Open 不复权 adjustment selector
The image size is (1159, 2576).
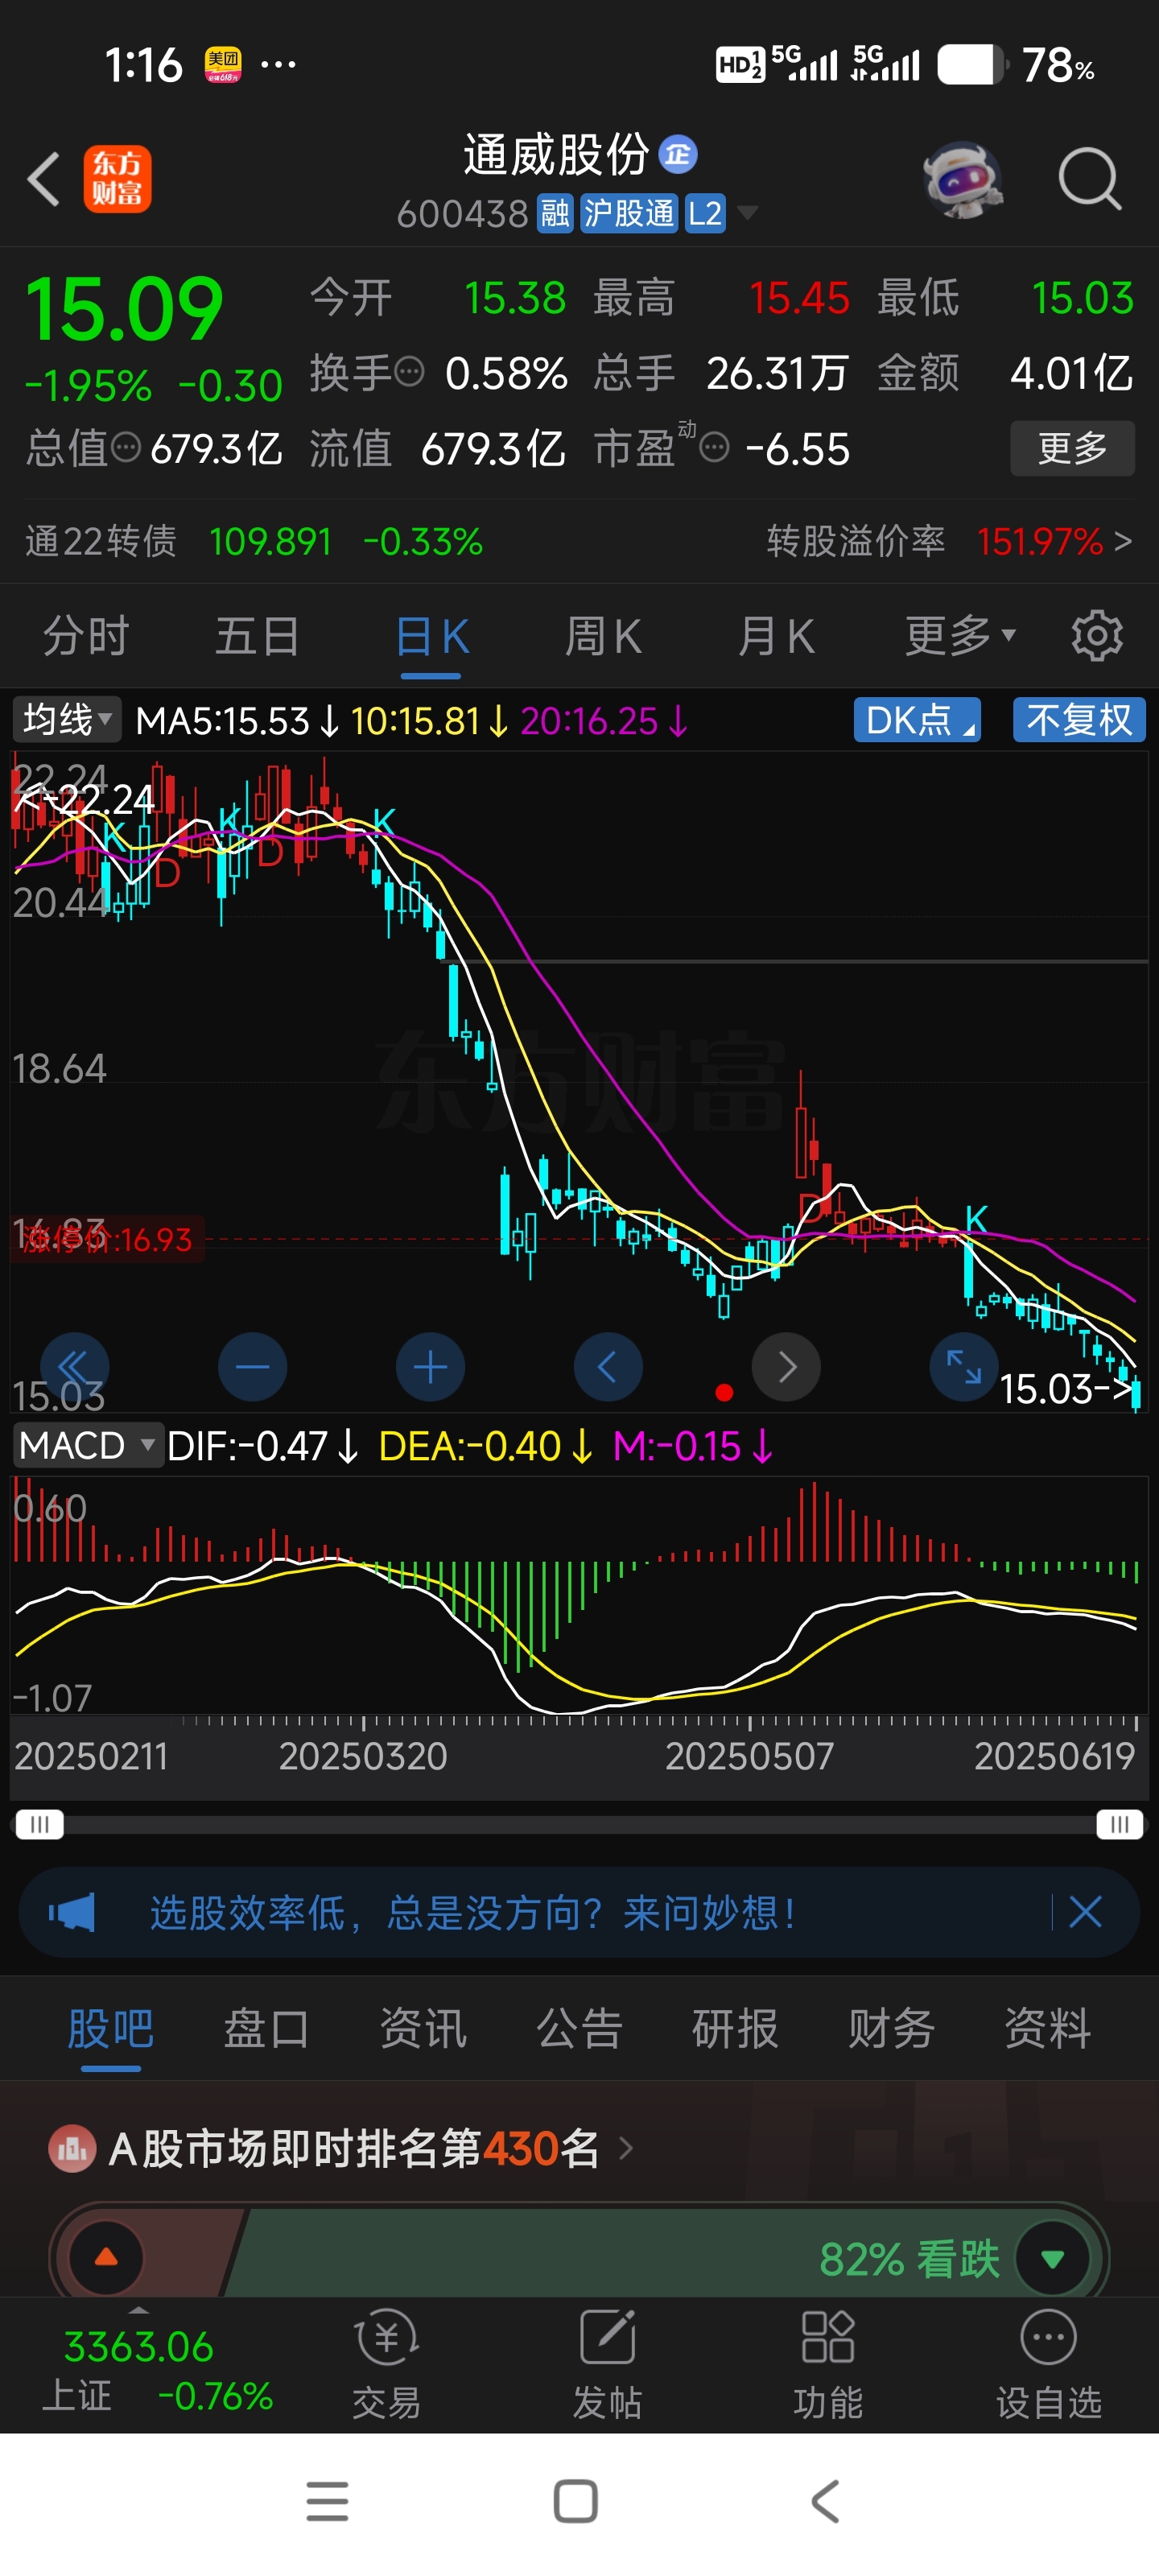pos(1079,720)
